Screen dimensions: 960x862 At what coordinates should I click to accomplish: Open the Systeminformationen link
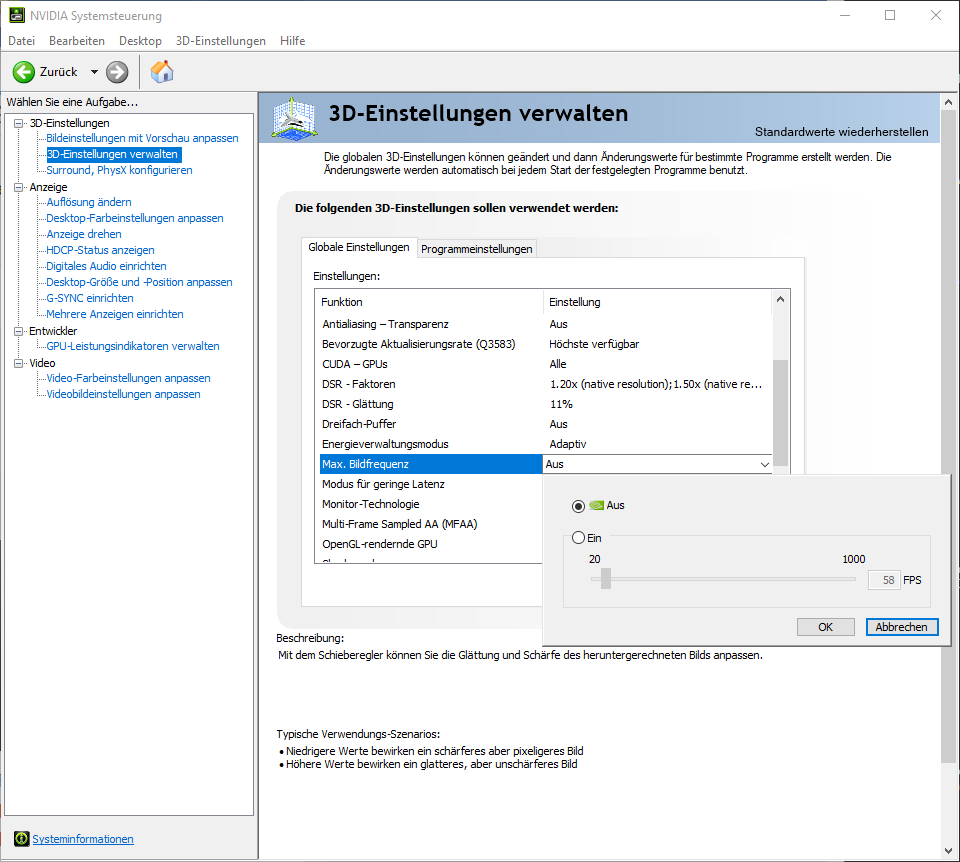point(83,839)
